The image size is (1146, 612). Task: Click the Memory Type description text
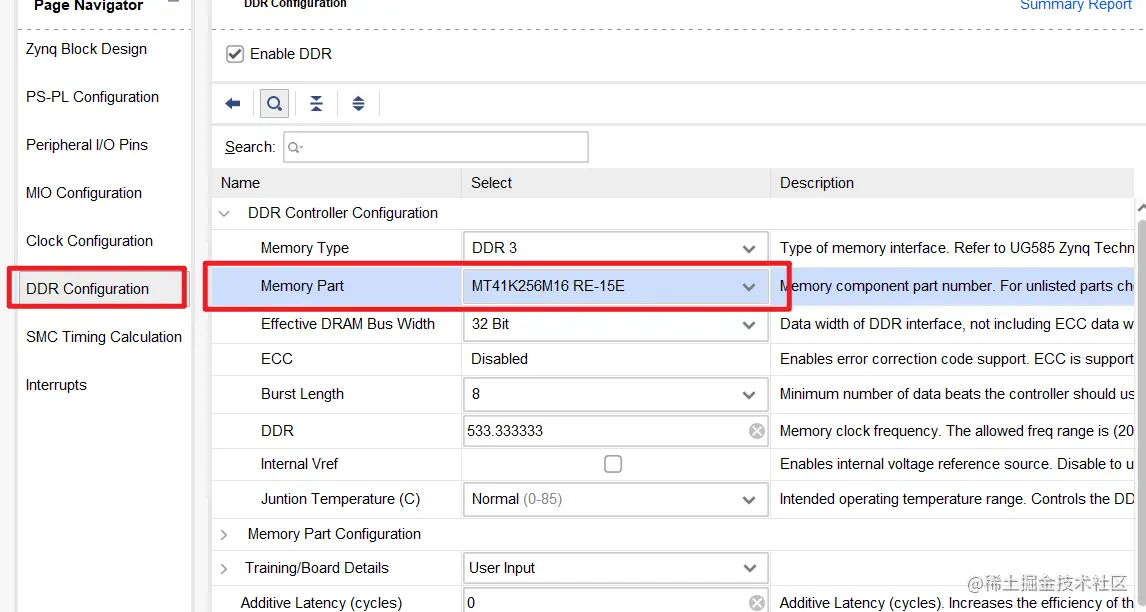coord(957,248)
